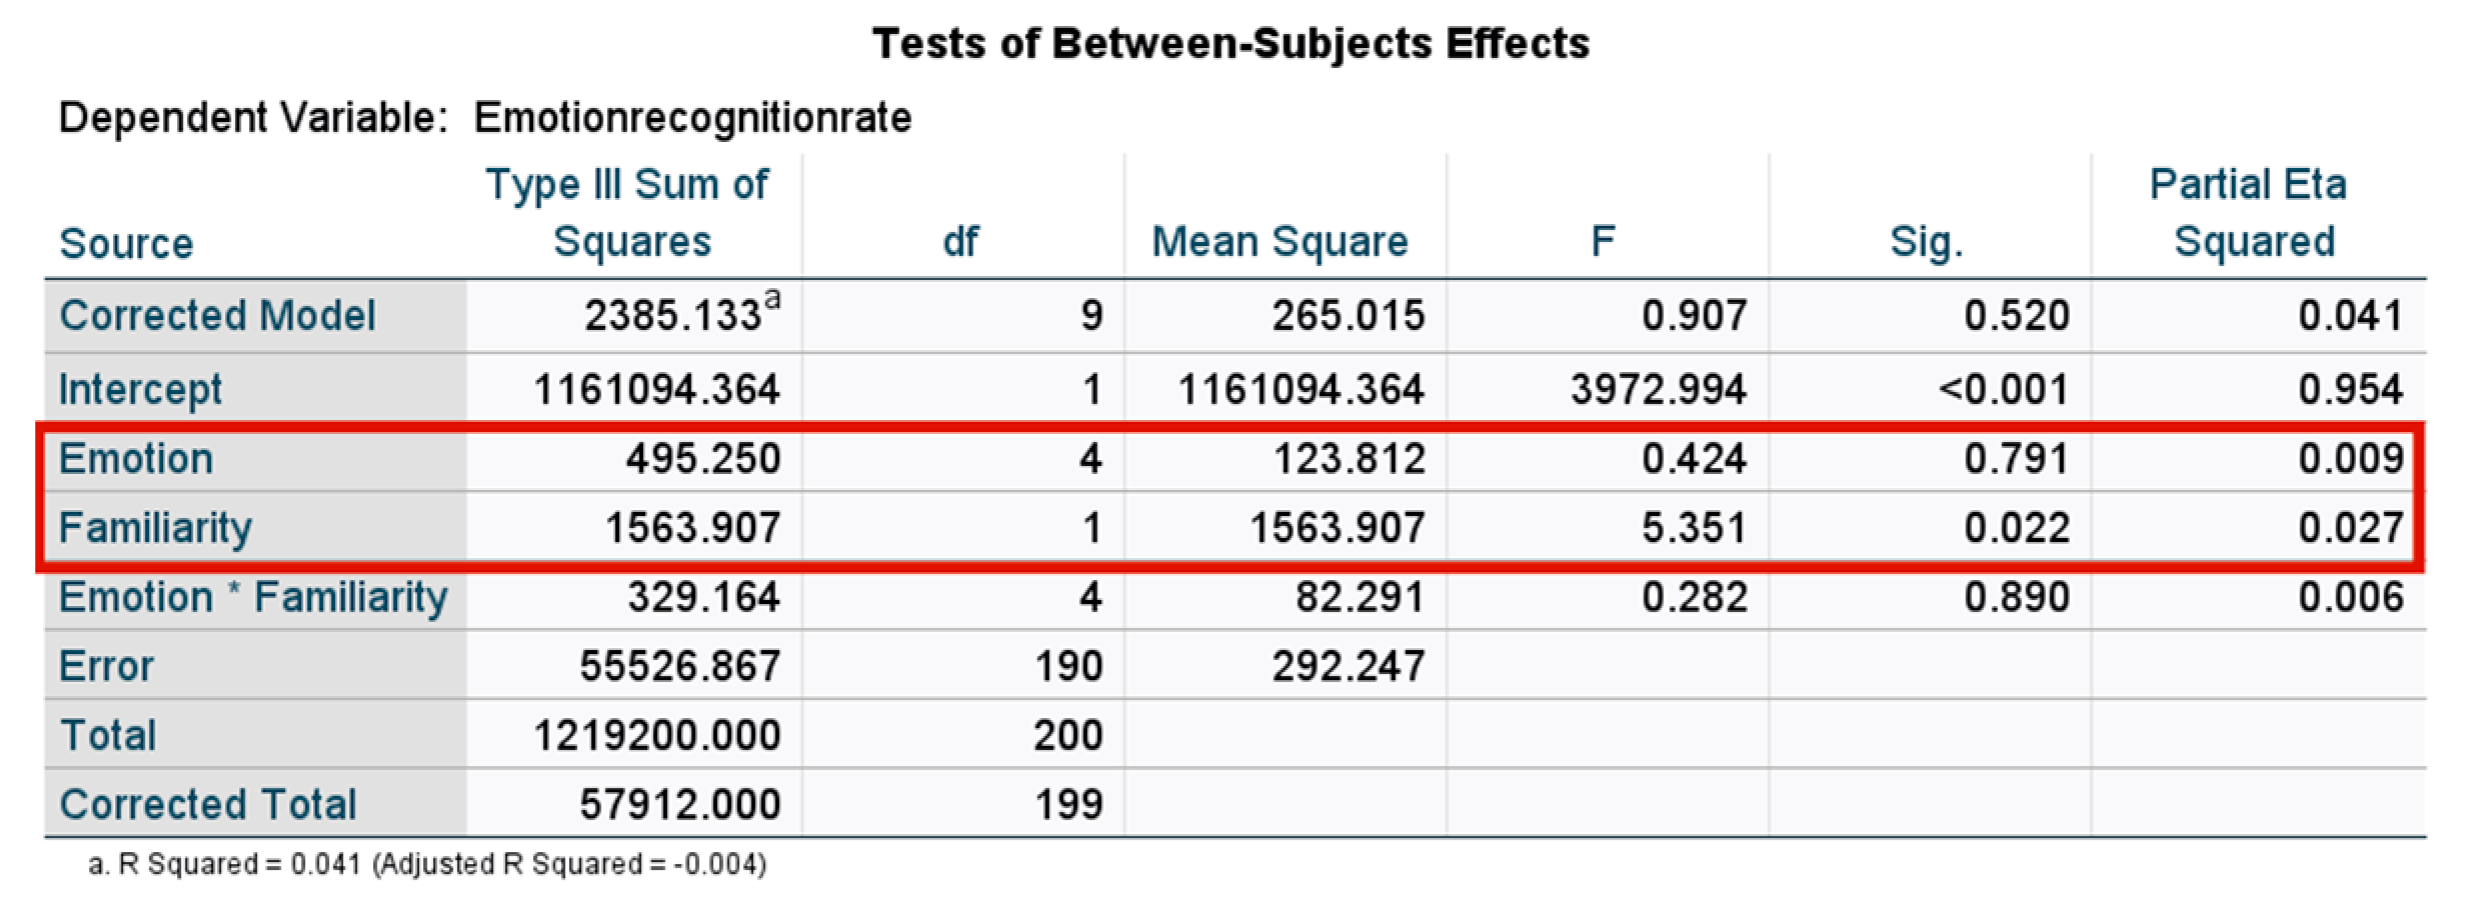Click the 'Corrected Total' row label

(x=208, y=804)
